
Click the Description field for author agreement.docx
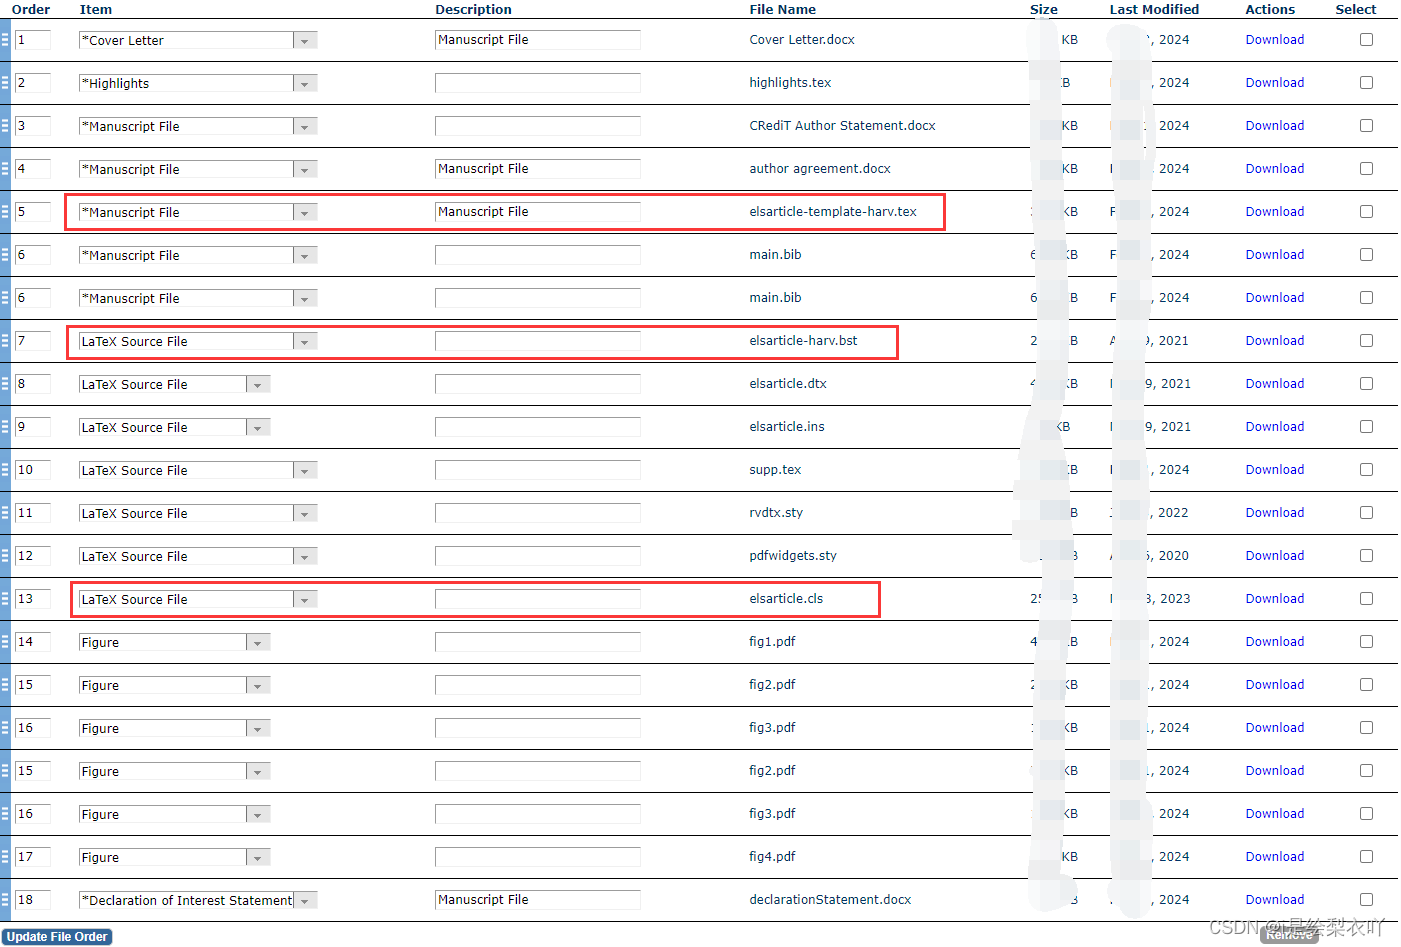click(537, 169)
